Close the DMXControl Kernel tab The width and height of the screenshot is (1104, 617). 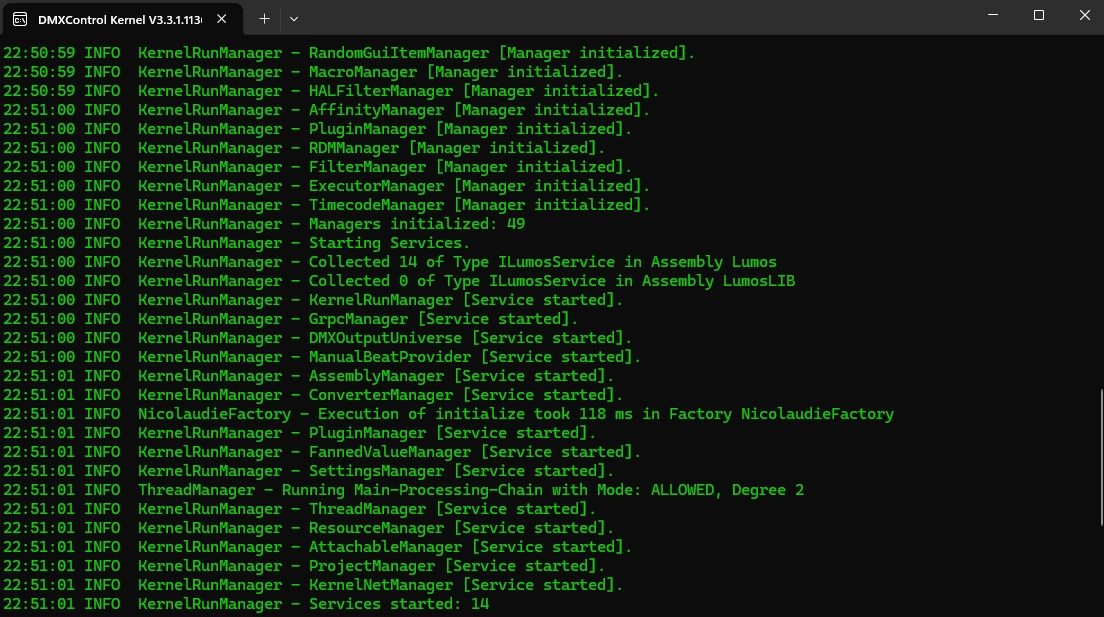222,19
